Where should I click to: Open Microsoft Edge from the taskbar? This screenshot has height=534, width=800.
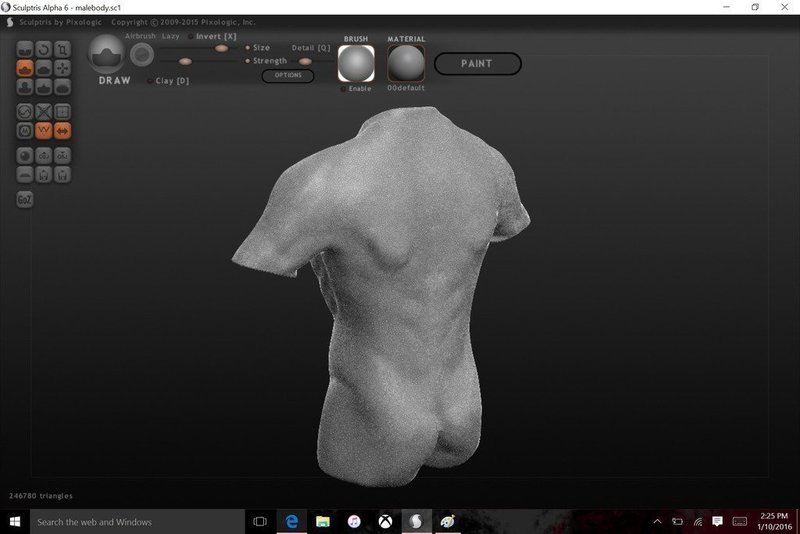click(292, 521)
